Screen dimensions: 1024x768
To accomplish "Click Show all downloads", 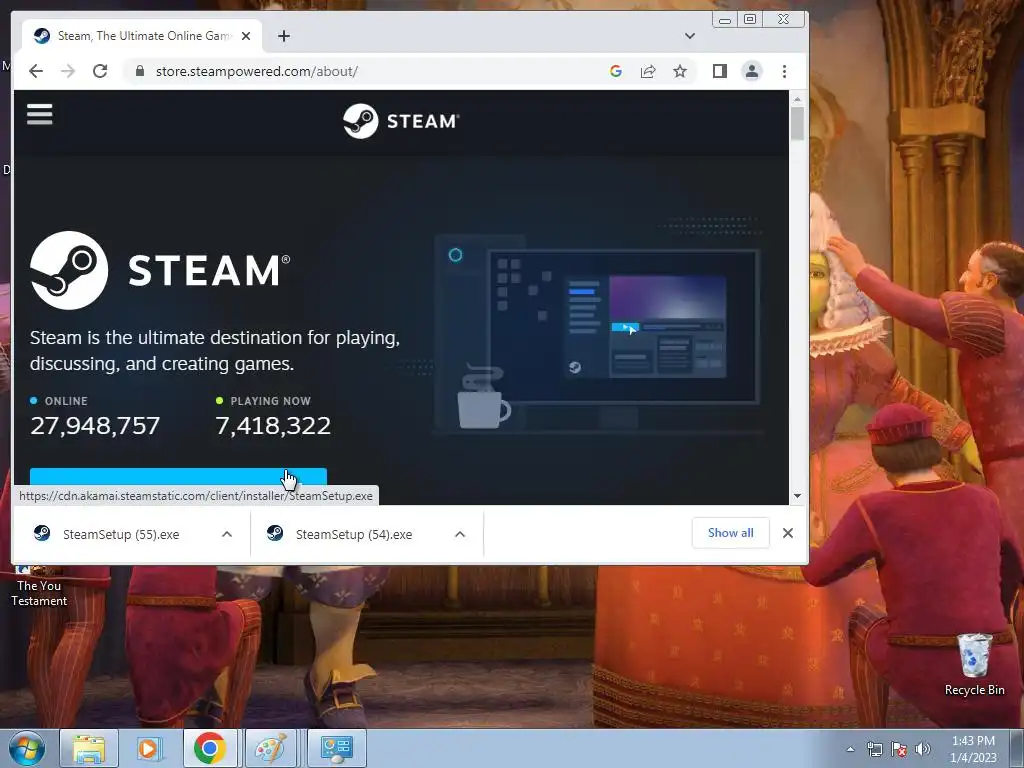I will 730,533.
